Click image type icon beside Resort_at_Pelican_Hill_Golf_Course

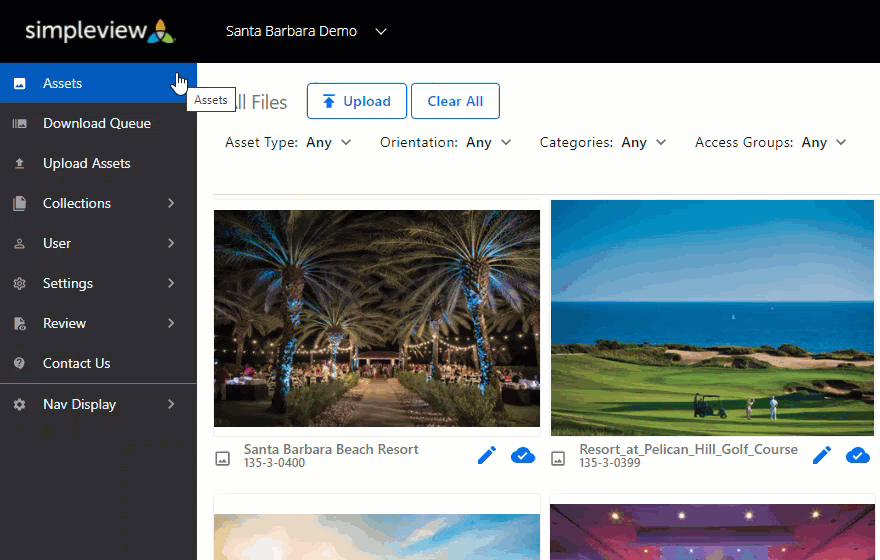(558, 458)
